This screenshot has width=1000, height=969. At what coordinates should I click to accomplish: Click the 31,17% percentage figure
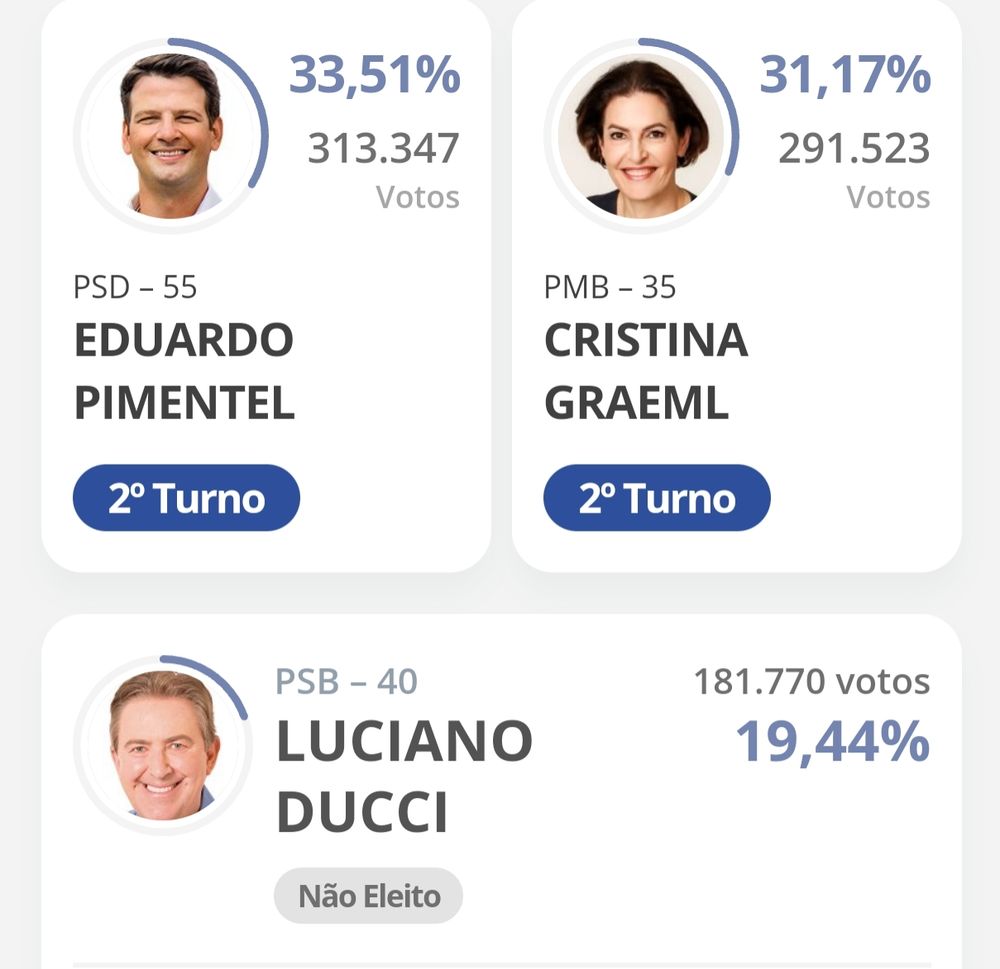tap(845, 75)
